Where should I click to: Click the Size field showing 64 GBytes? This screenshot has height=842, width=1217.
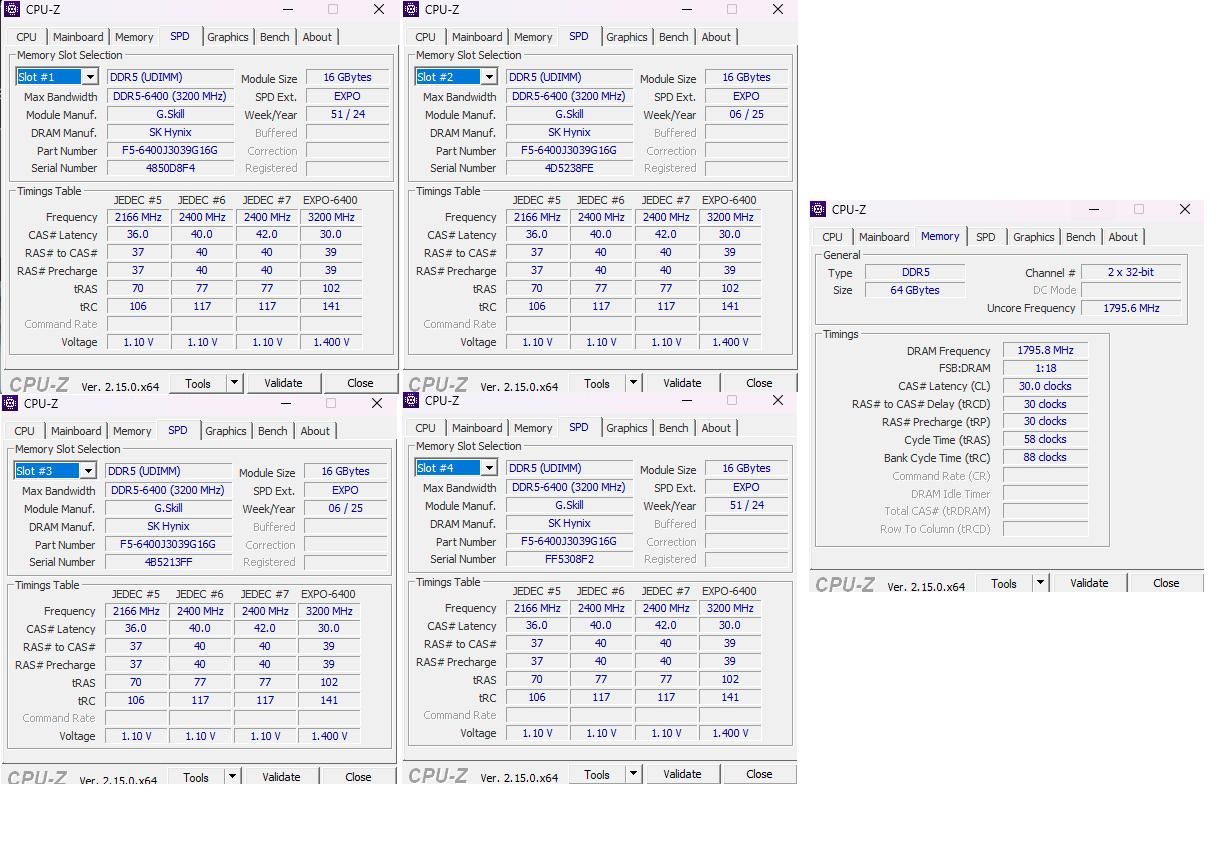915,290
